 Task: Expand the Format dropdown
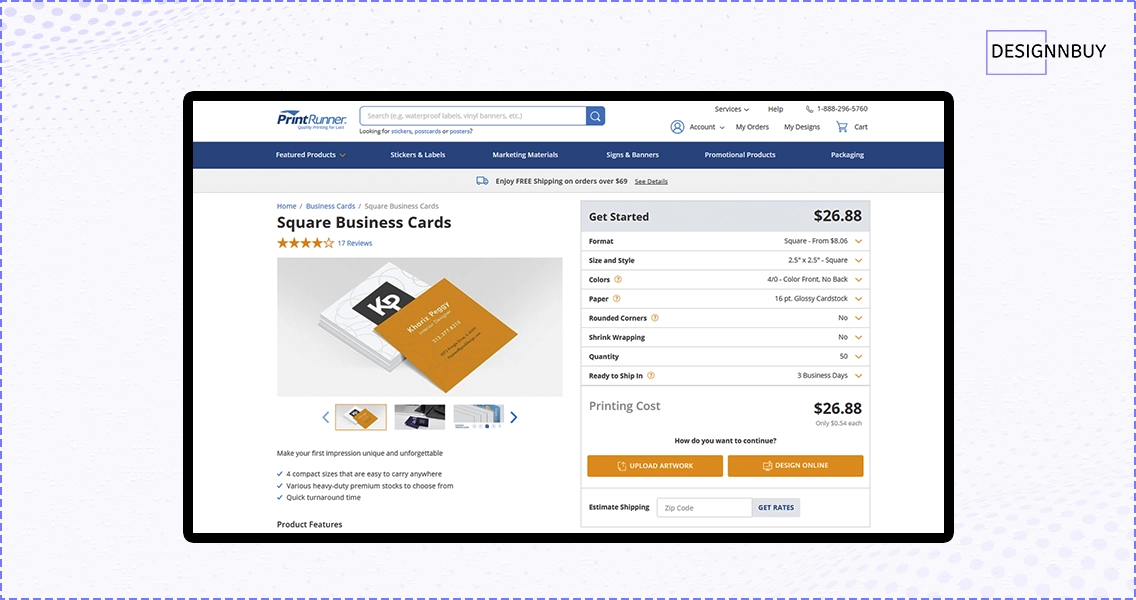859,241
